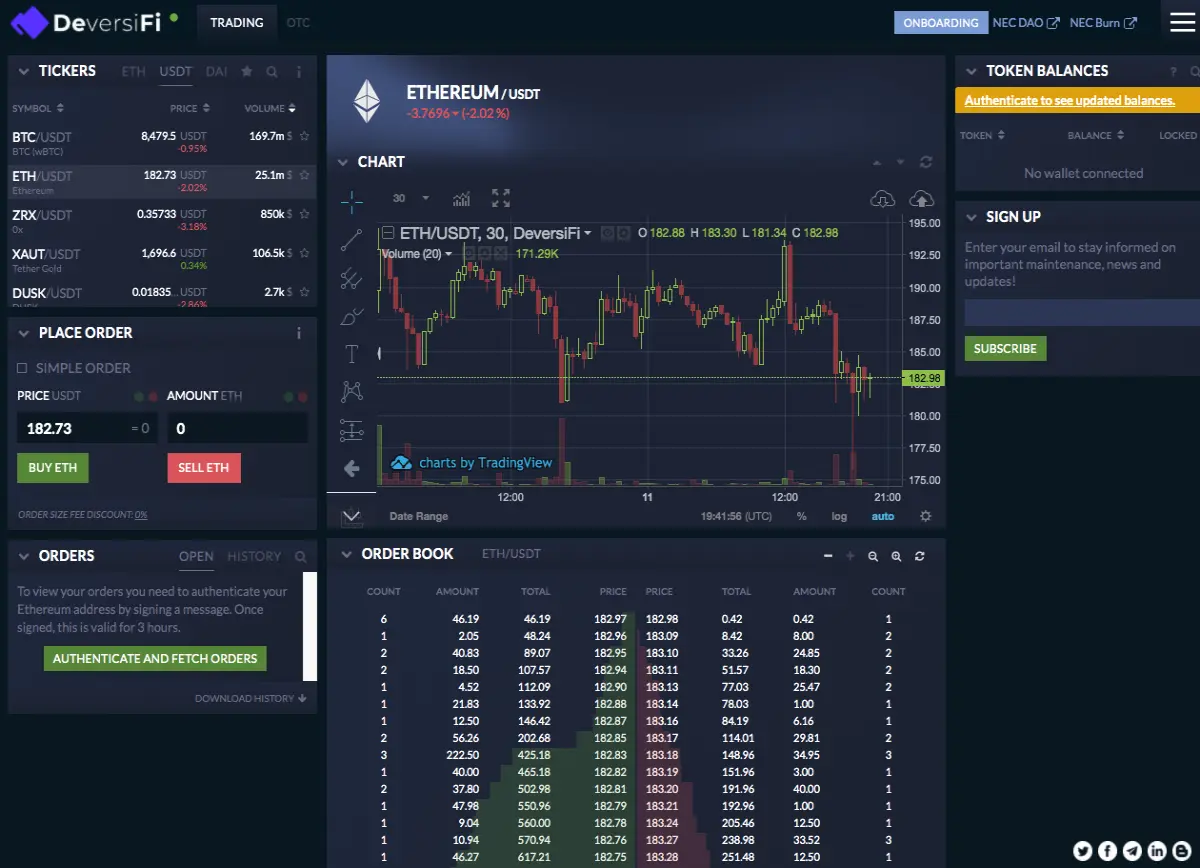Favorite the XAUT/USDT ticker star
The image size is (1200, 868).
[304, 253]
